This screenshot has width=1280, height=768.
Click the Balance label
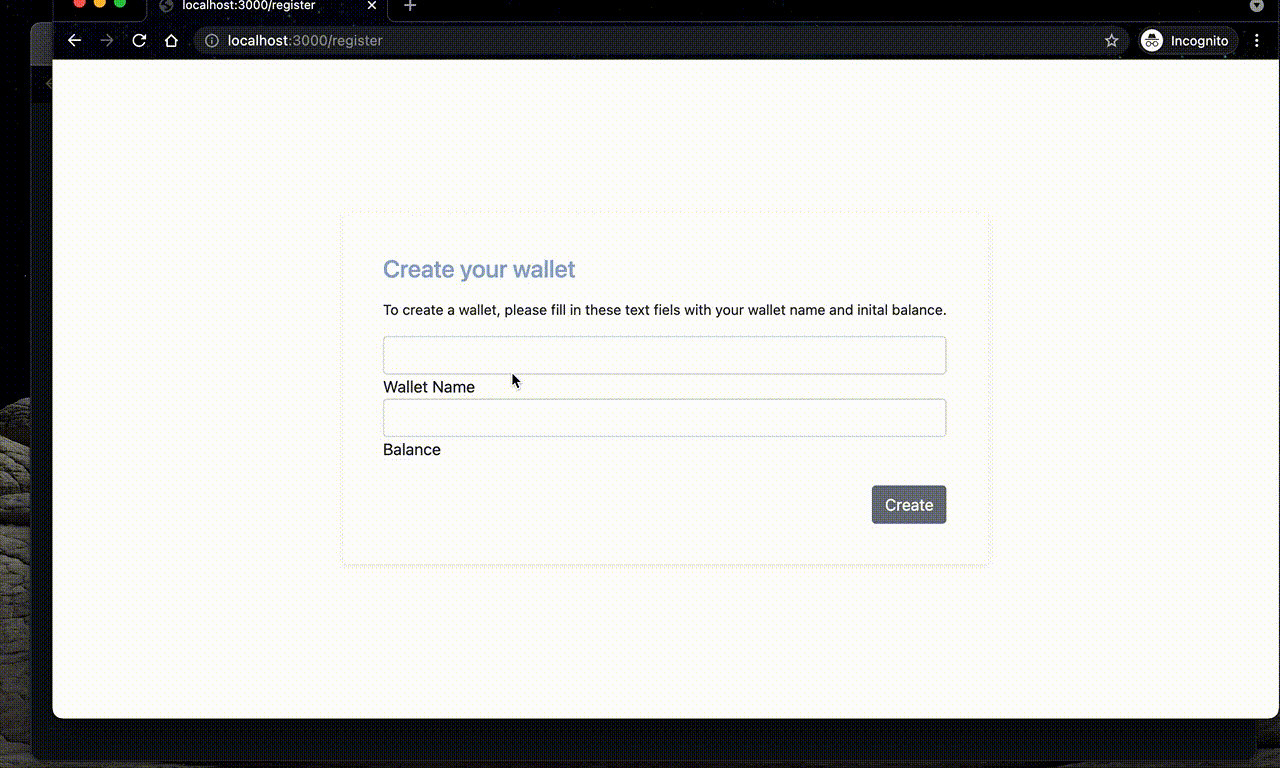point(412,450)
